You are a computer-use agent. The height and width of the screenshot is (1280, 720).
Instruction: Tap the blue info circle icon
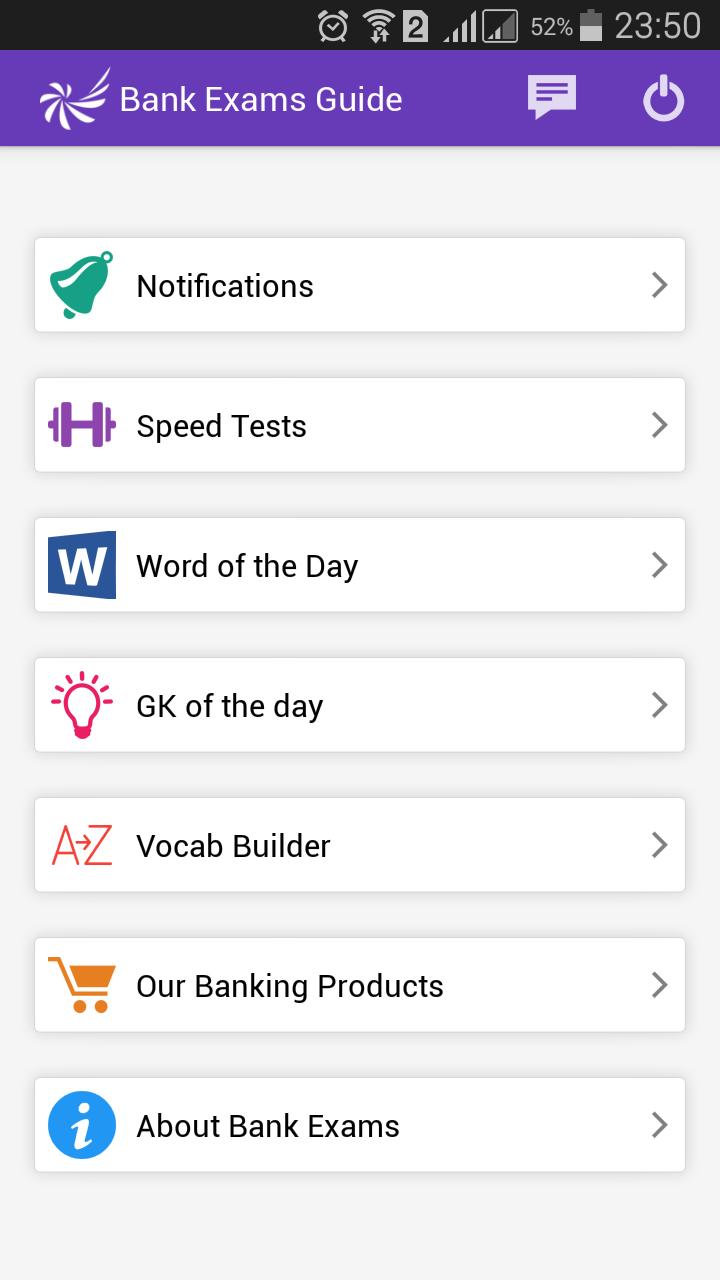(x=81, y=1125)
